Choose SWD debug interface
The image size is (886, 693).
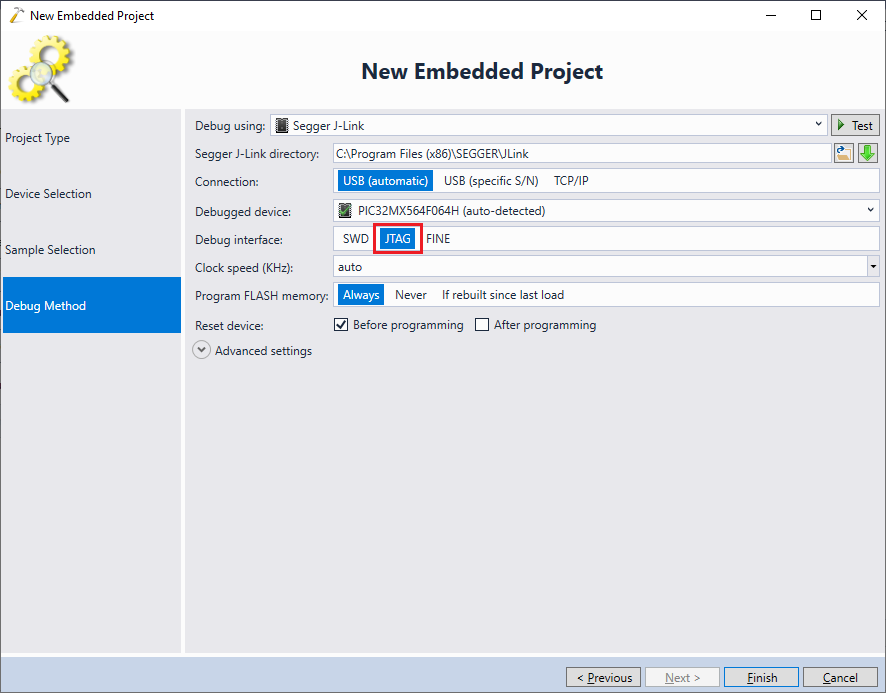point(355,239)
